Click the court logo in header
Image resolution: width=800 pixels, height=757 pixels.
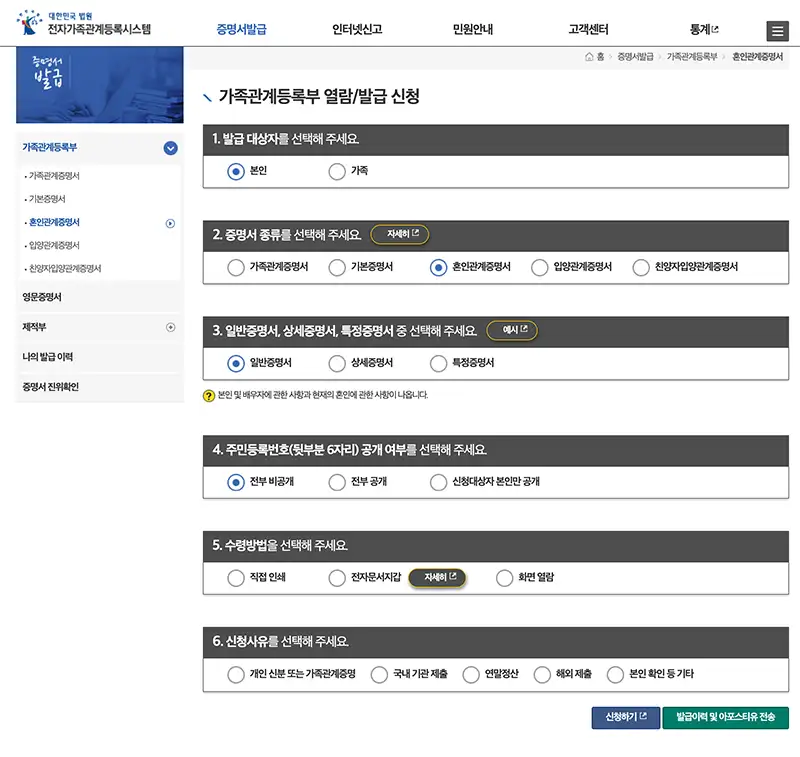(x=29, y=23)
